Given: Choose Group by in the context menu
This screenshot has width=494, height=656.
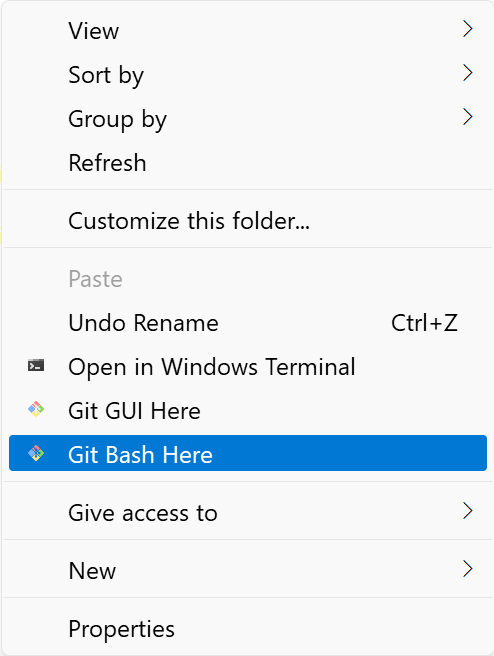Looking at the screenshot, I should point(248,118).
